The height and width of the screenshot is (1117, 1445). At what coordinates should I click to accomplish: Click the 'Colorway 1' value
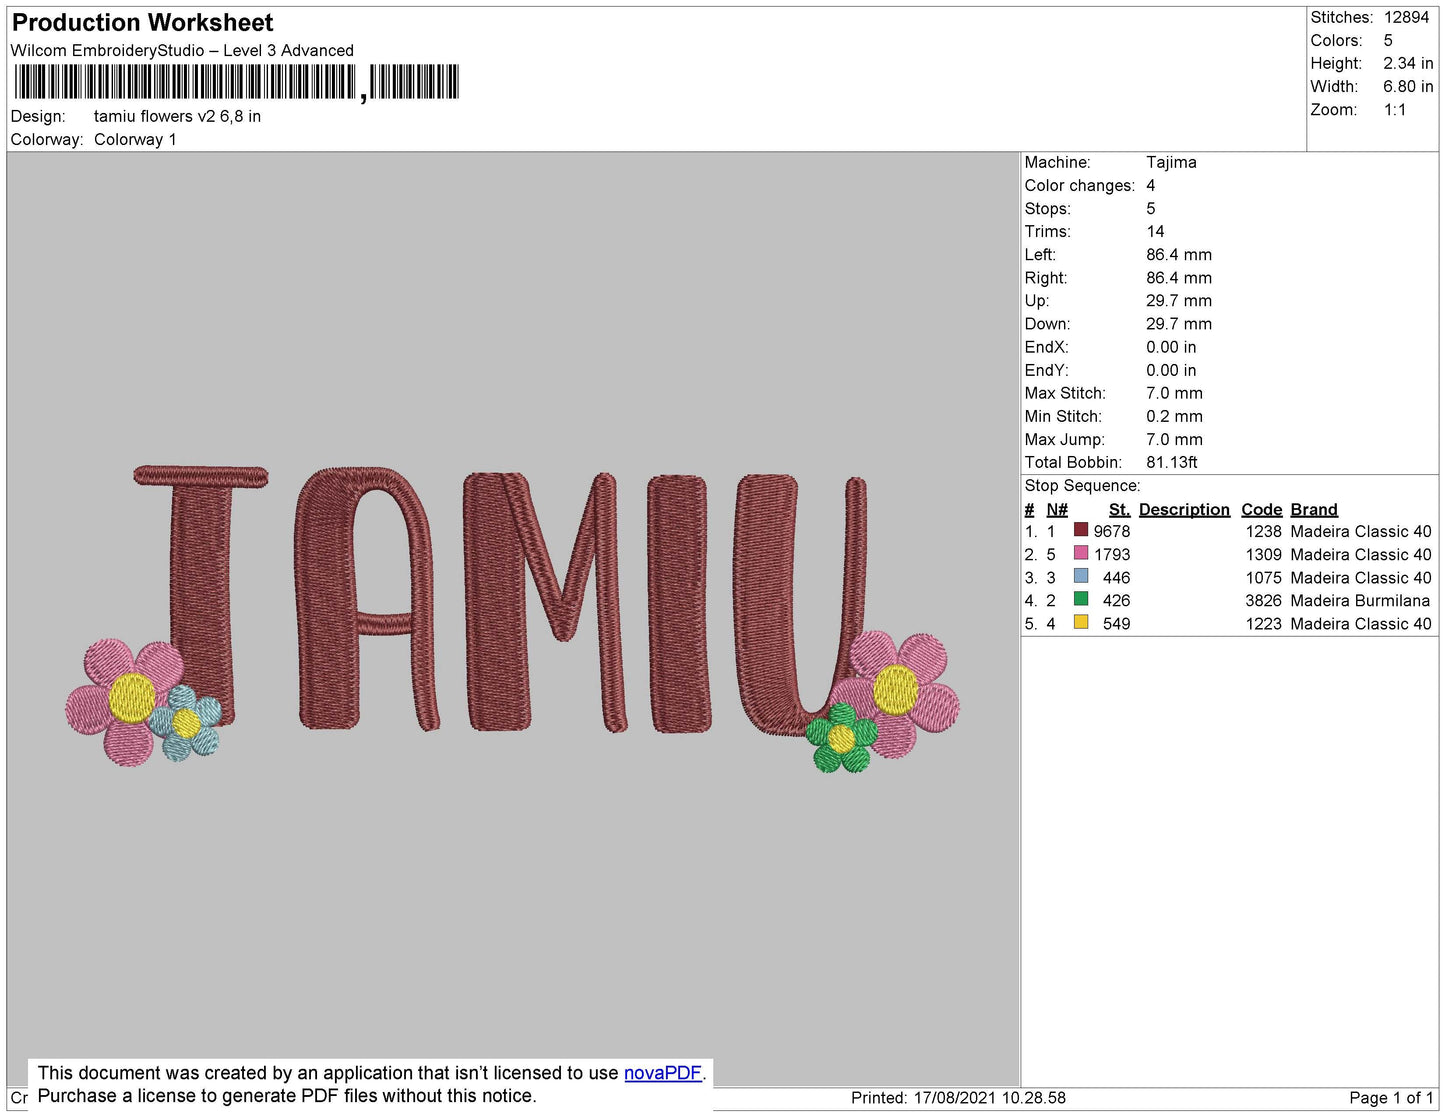pyautogui.click(x=135, y=140)
